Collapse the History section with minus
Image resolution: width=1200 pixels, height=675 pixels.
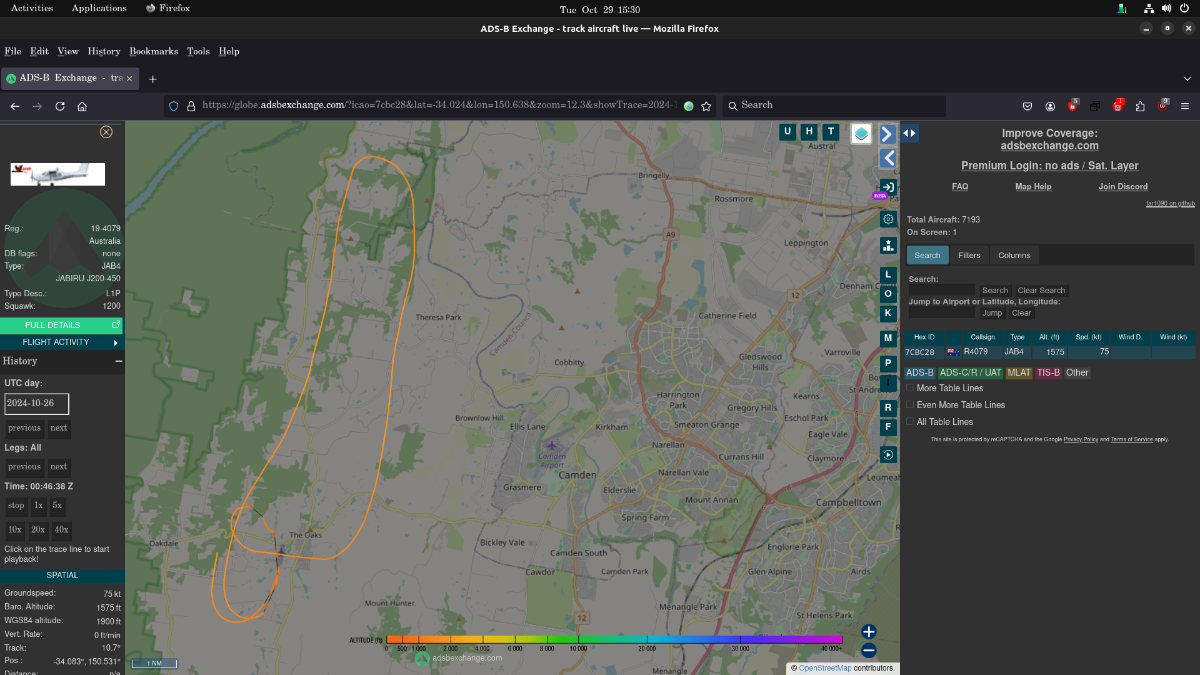pos(118,361)
